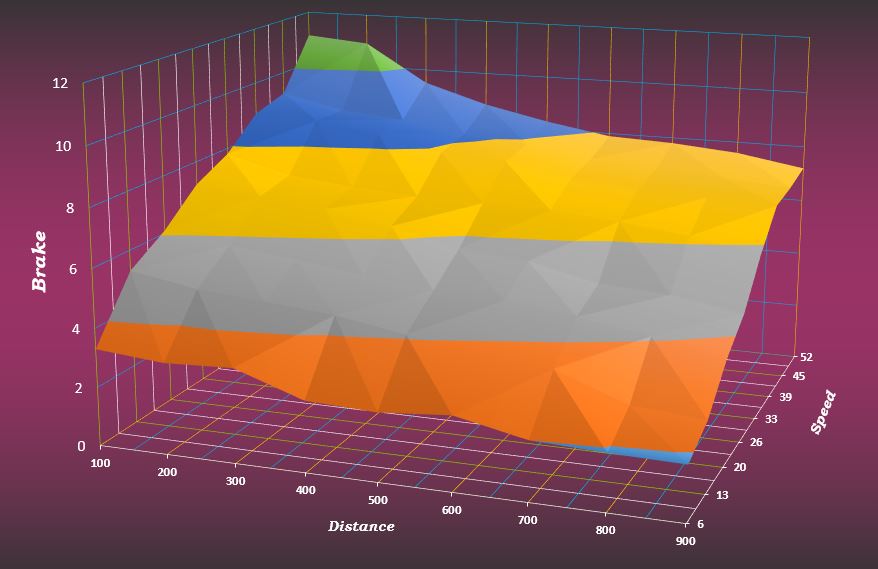Click the 12 label on Brake axis

tap(60, 83)
